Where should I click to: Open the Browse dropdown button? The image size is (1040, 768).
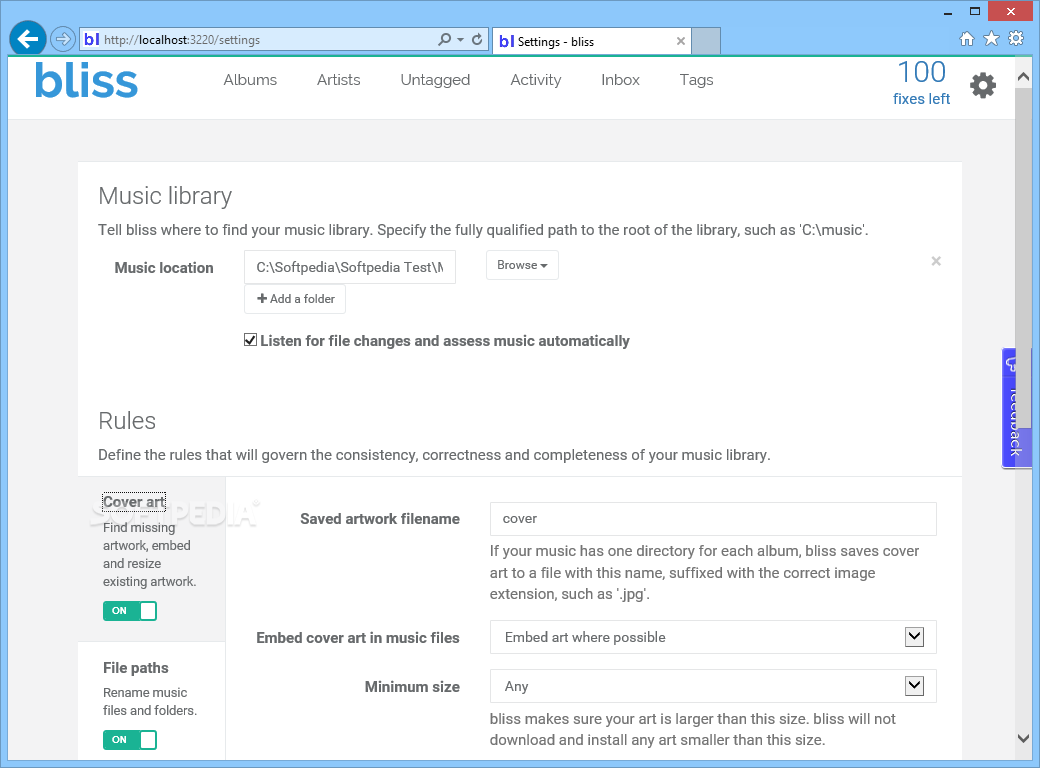(x=522, y=265)
